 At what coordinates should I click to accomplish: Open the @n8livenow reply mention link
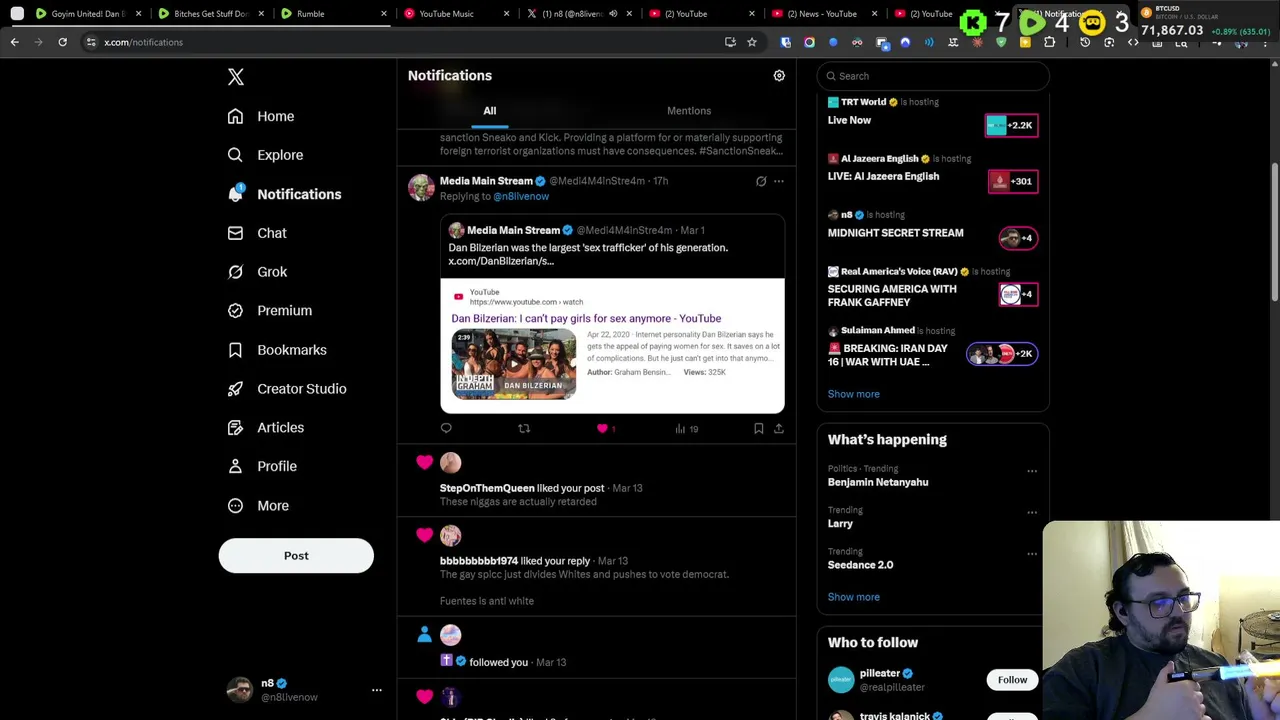tap(521, 196)
